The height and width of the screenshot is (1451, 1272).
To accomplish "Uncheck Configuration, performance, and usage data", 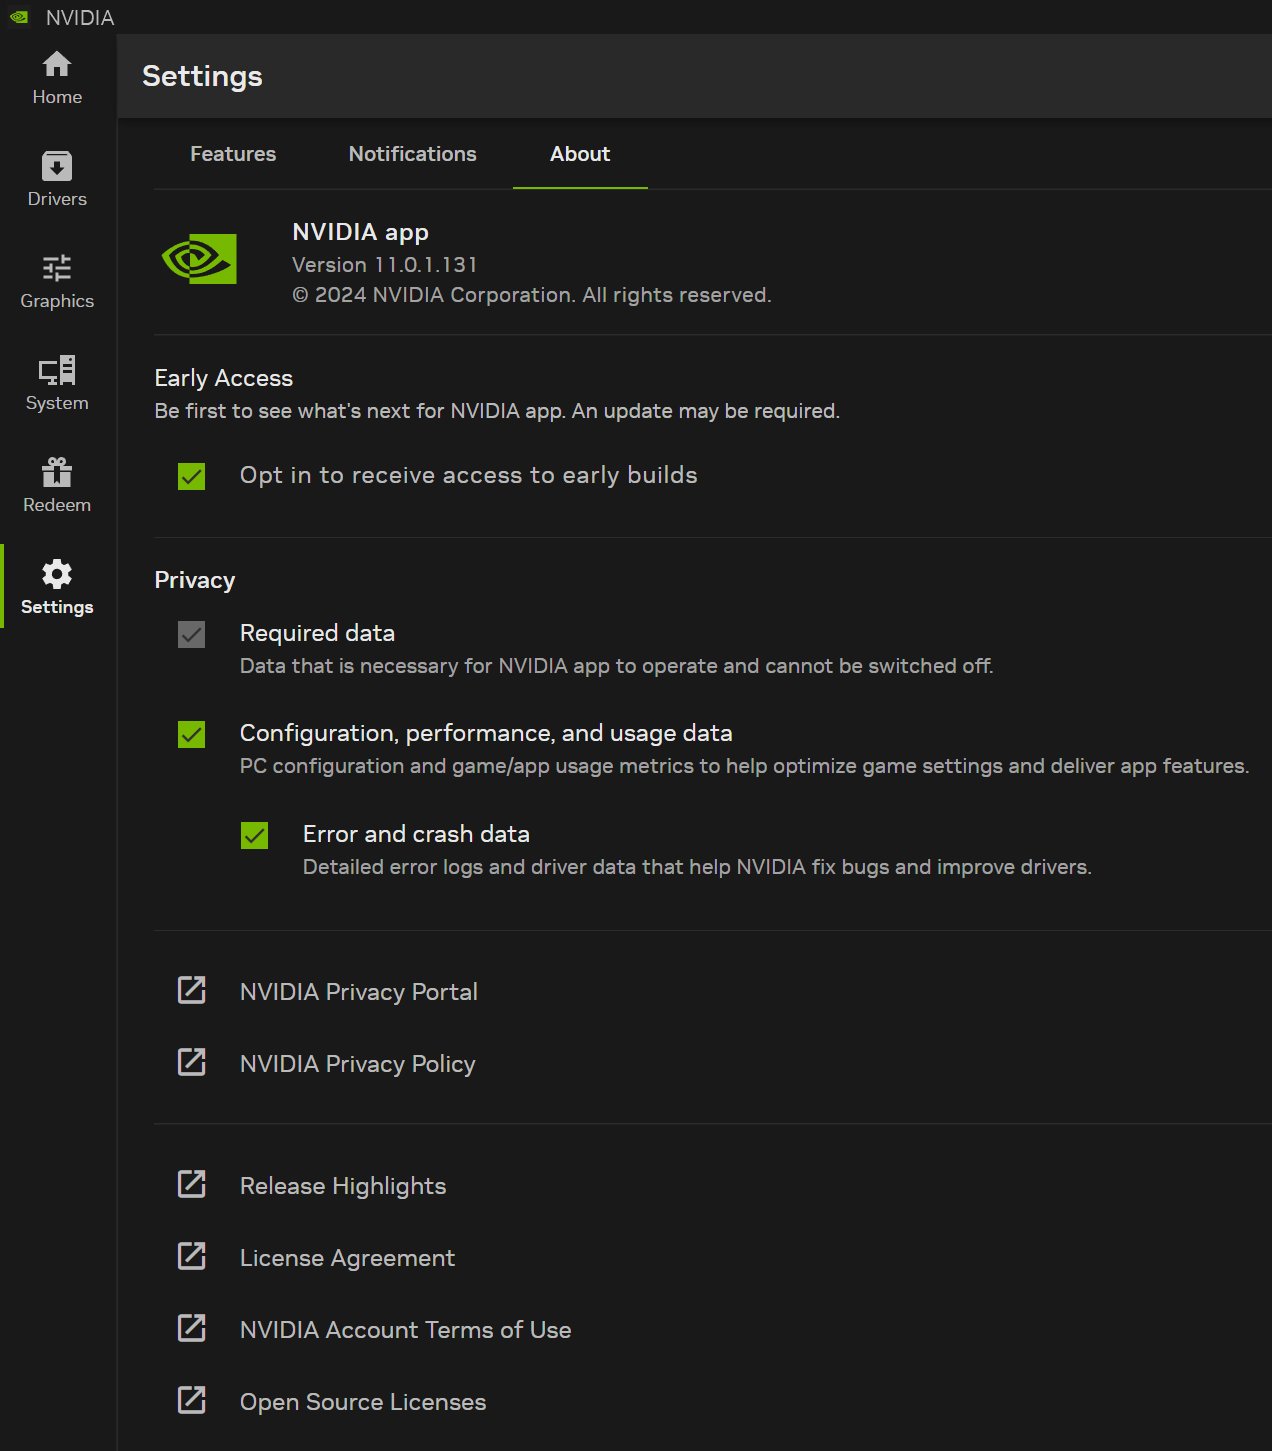I will [x=191, y=735].
